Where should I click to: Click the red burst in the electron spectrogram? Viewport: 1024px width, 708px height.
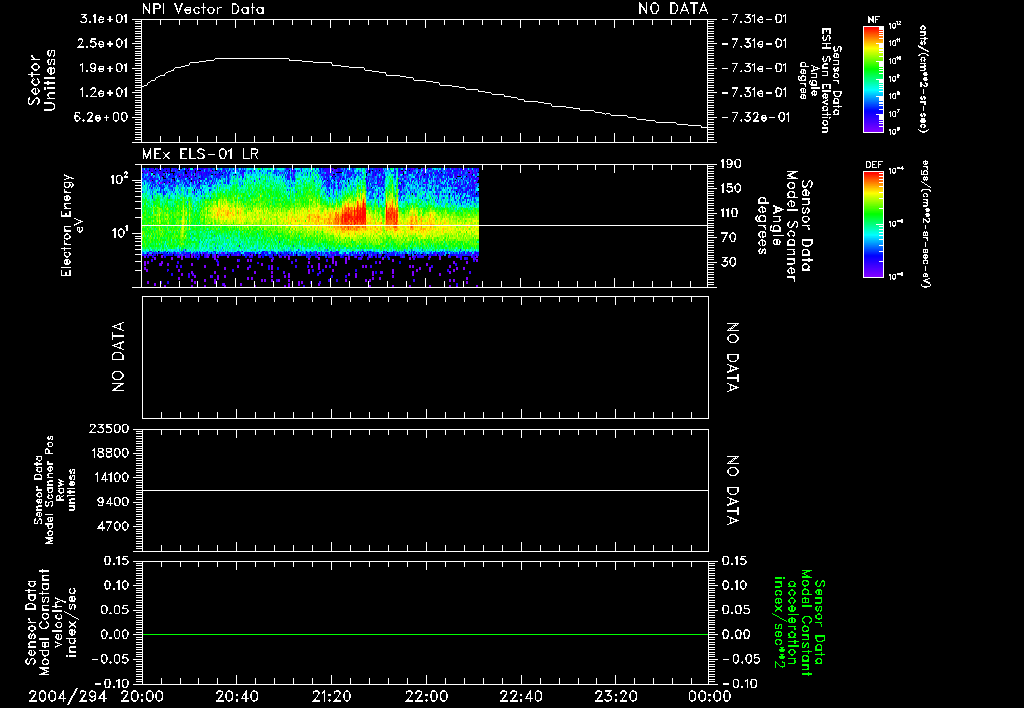[353, 214]
